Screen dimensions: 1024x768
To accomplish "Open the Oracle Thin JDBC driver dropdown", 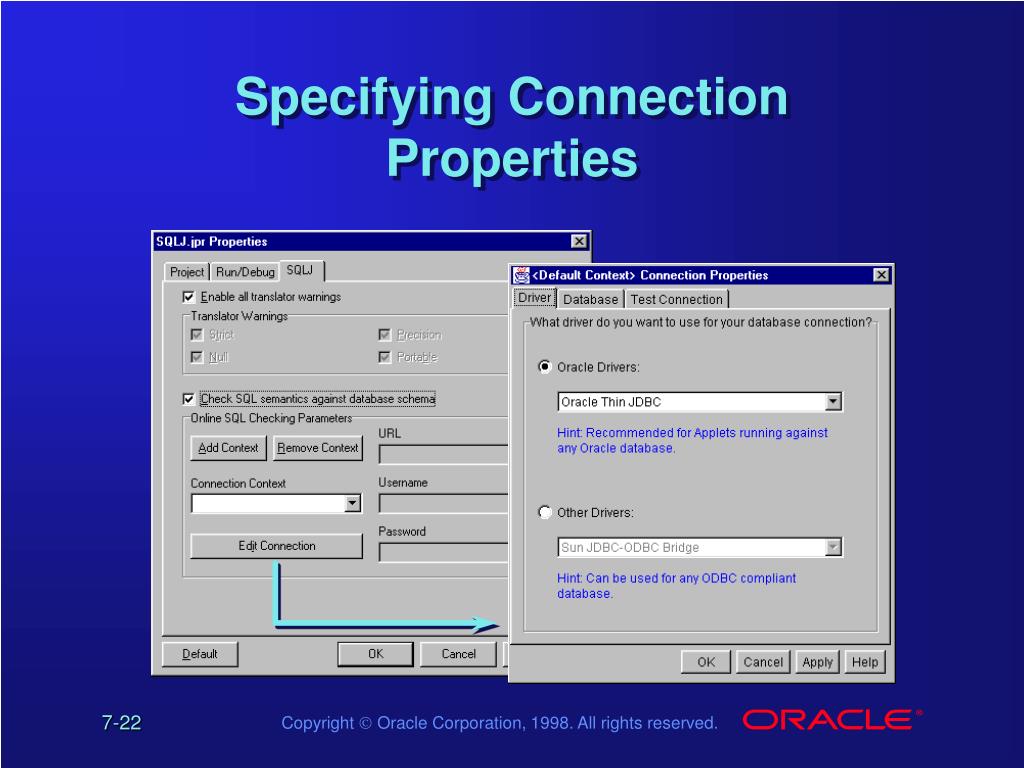I will (x=833, y=402).
